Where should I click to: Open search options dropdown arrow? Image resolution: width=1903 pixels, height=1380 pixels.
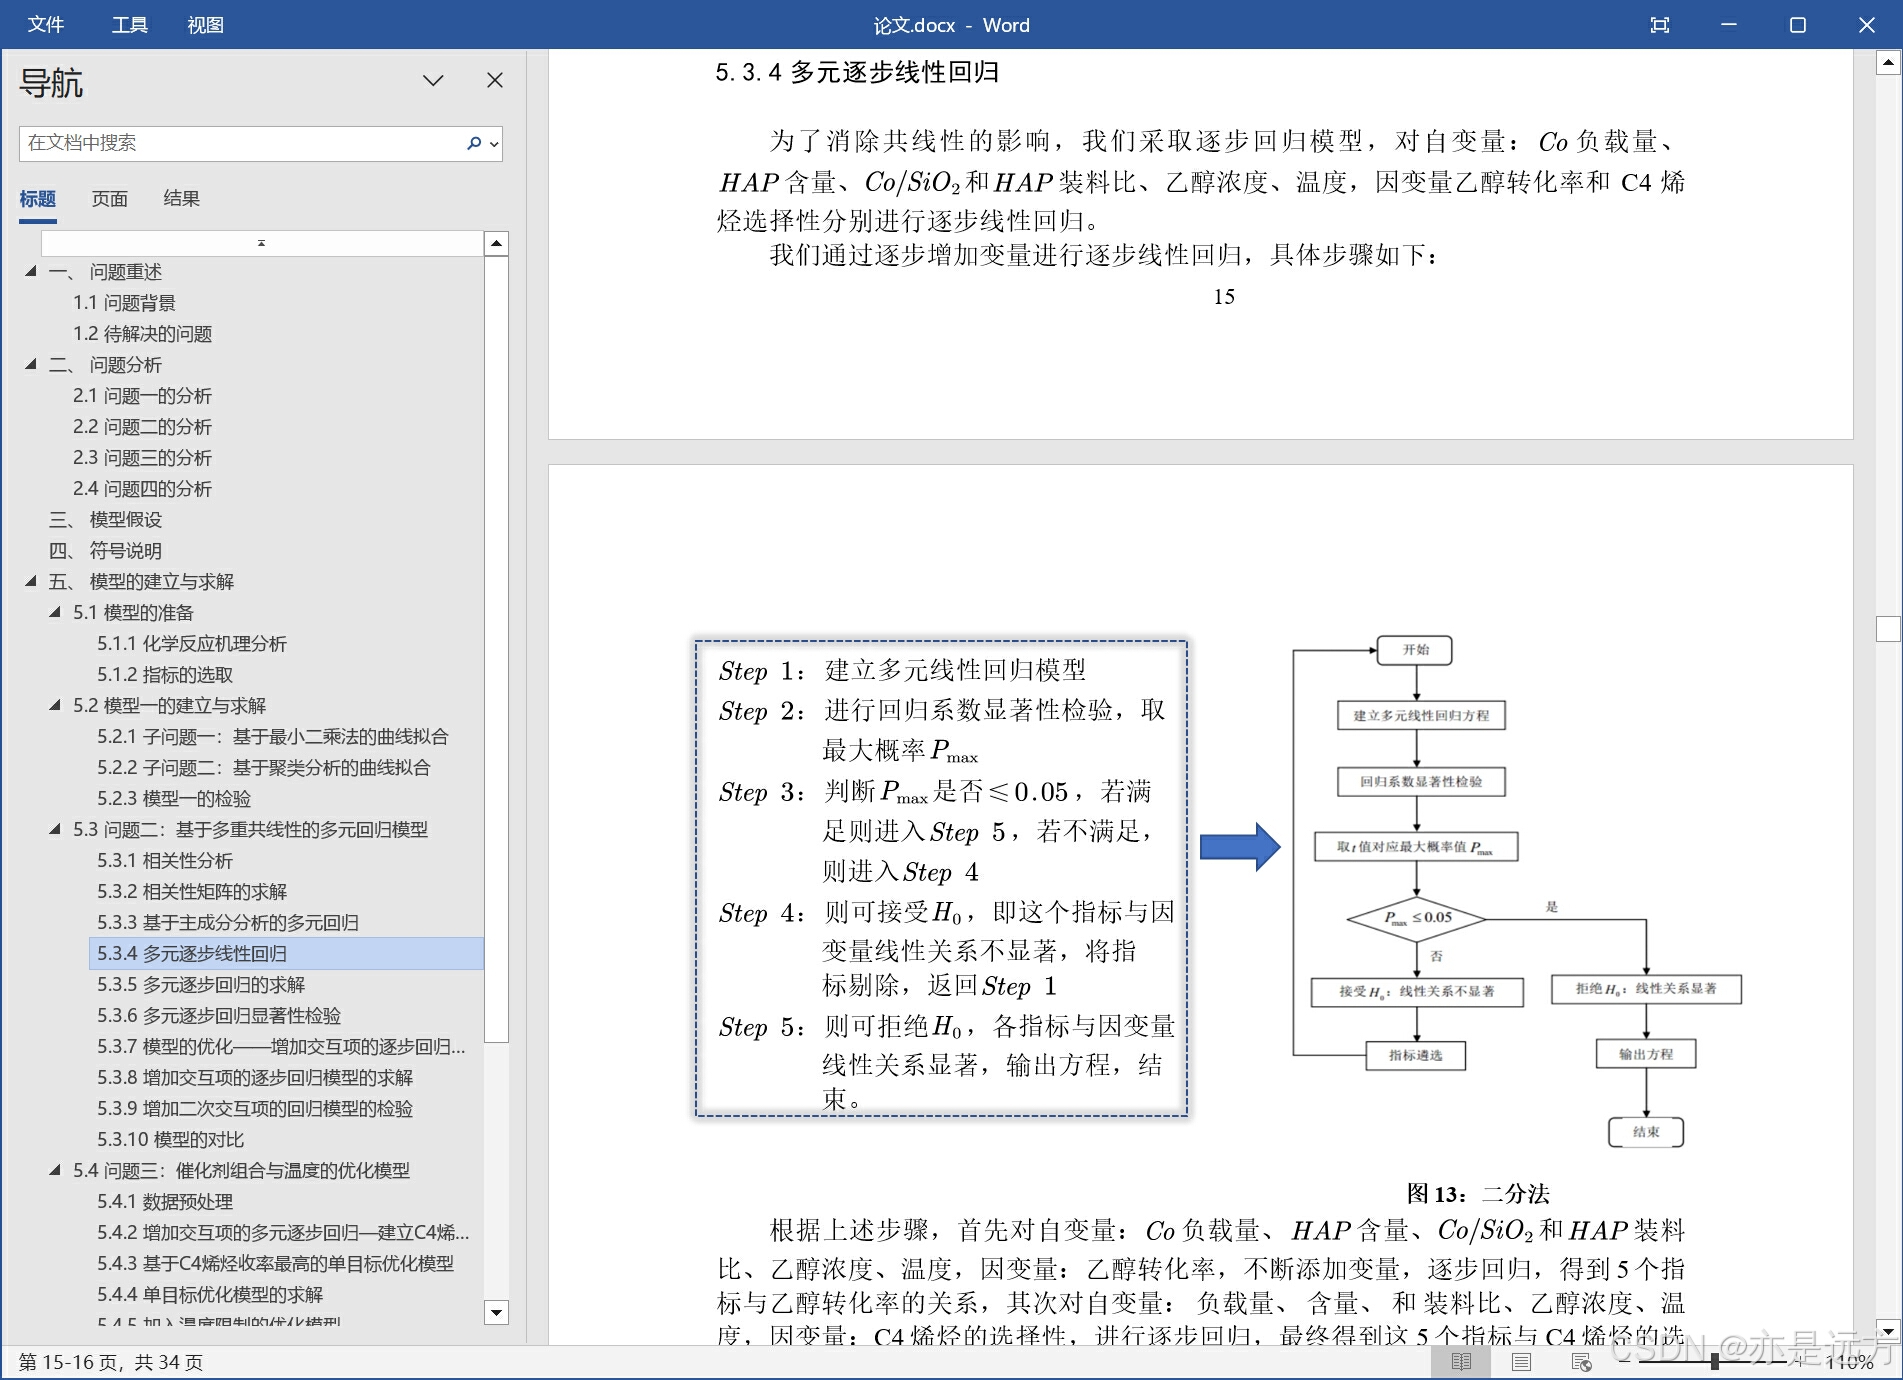[x=493, y=144]
